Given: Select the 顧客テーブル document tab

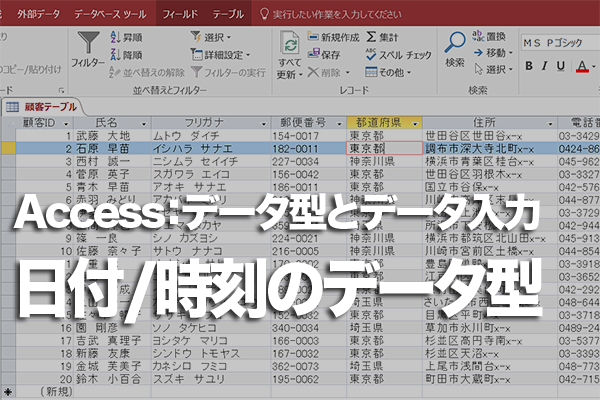Looking at the screenshot, I should (43, 107).
